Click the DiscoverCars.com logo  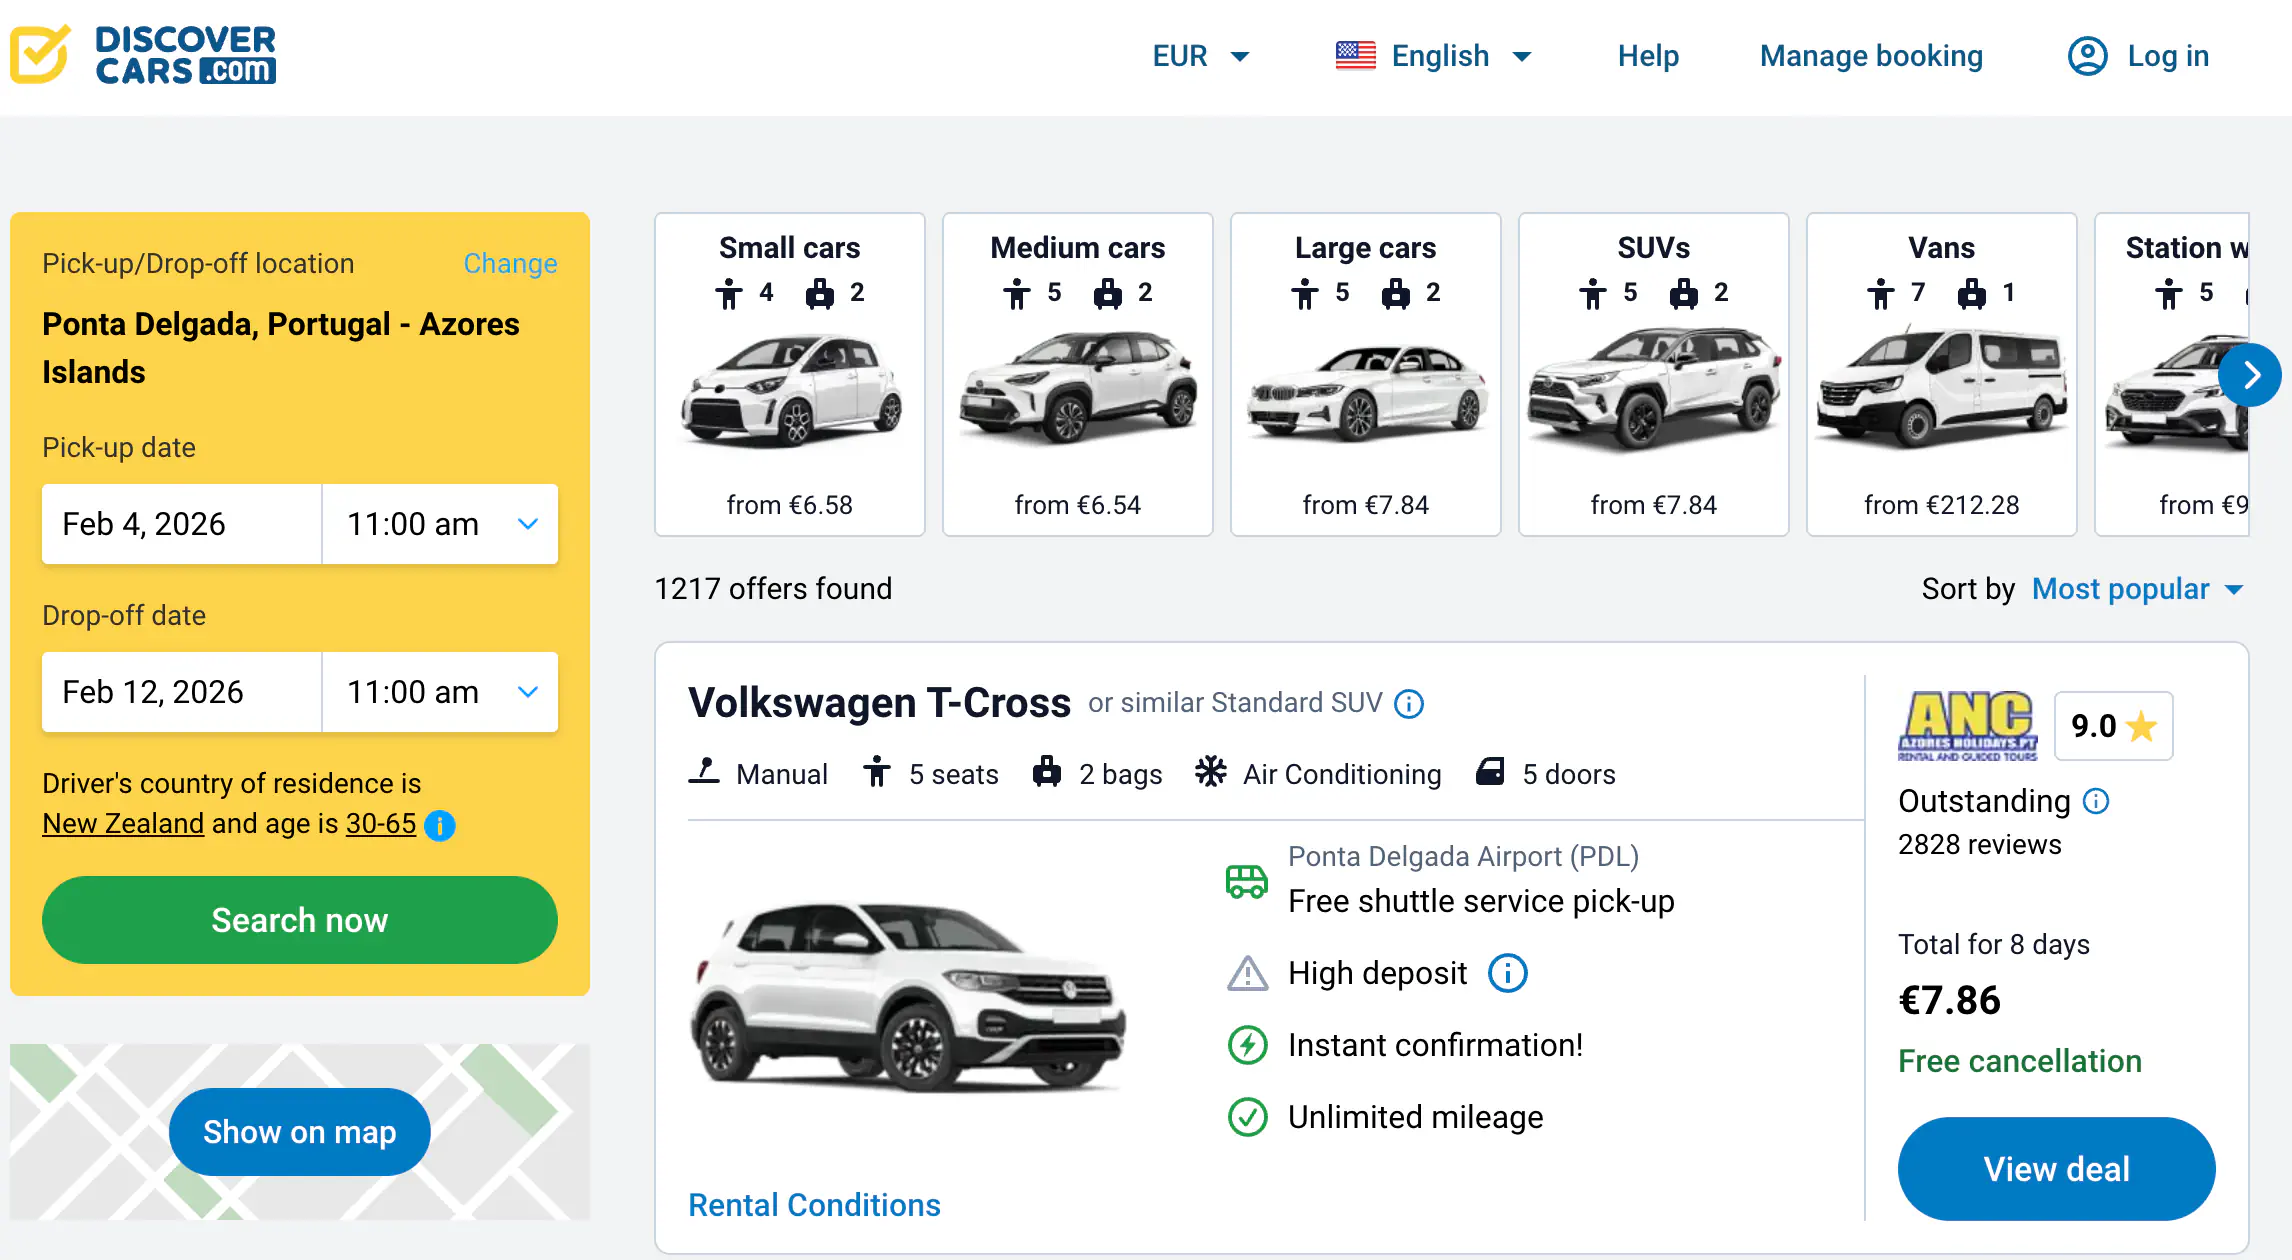[x=143, y=55]
